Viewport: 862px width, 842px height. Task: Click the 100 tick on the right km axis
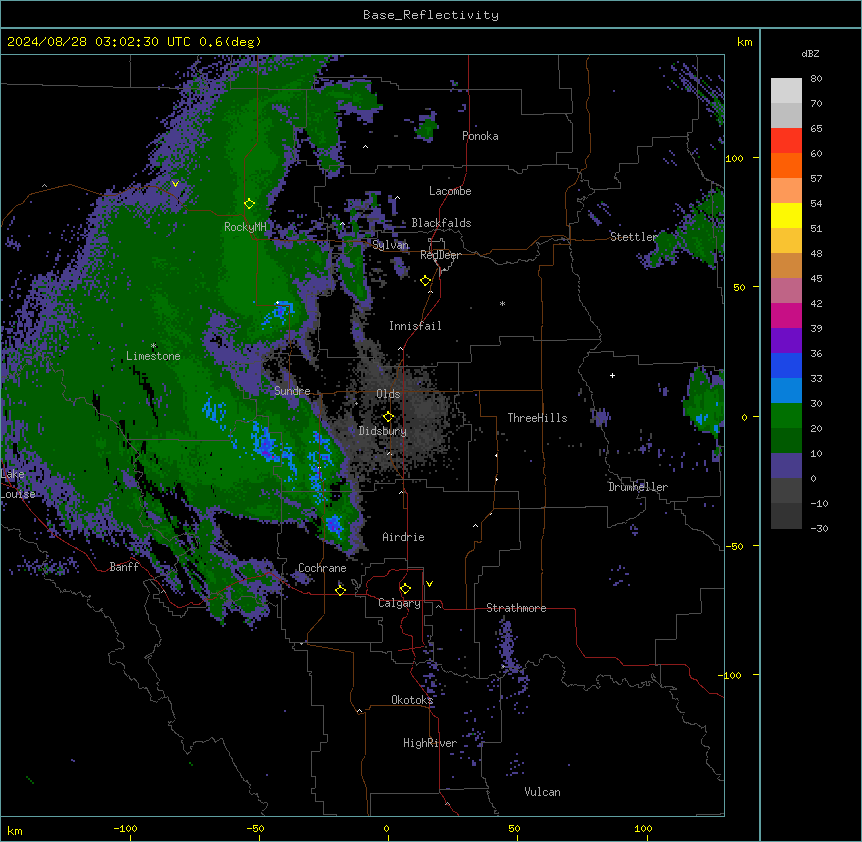[x=734, y=158]
